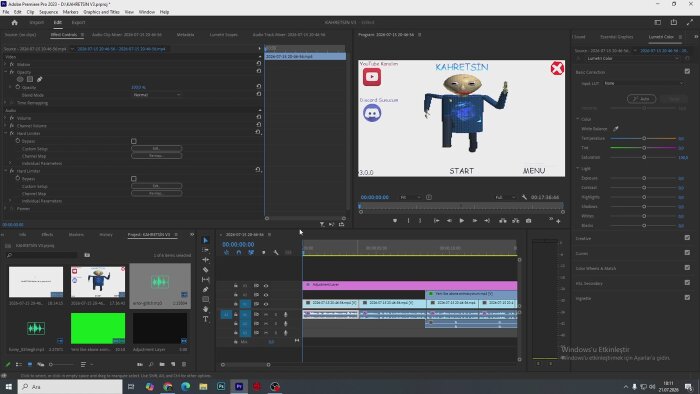Select the Razor tool

coord(205,270)
